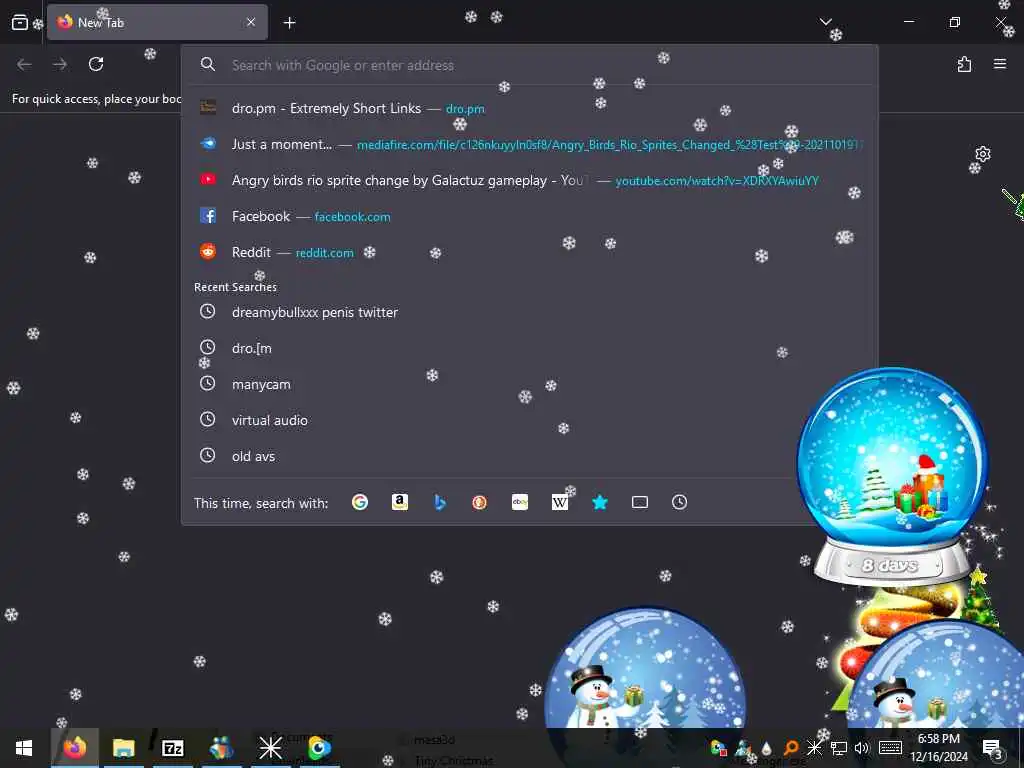This screenshot has height=768, width=1024.
Task: Open File Explorer from the taskbar
Action: click(123, 748)
